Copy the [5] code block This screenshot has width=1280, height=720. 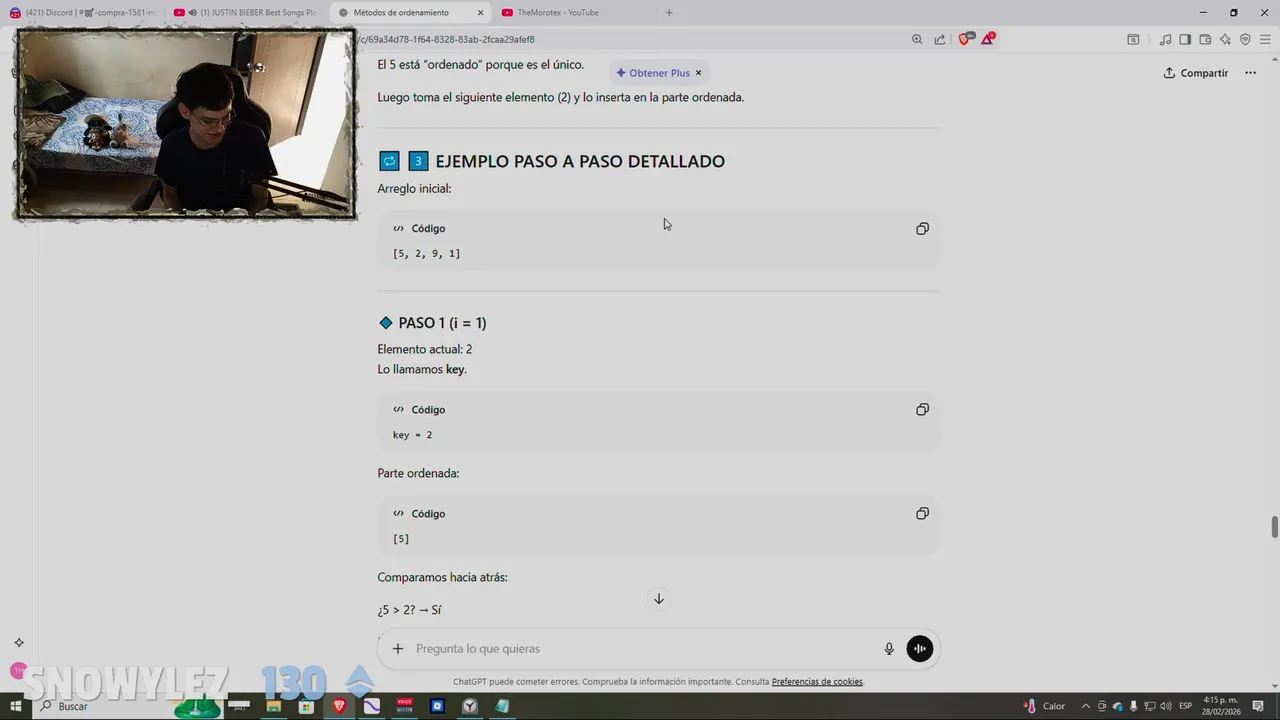coord(922,514)
